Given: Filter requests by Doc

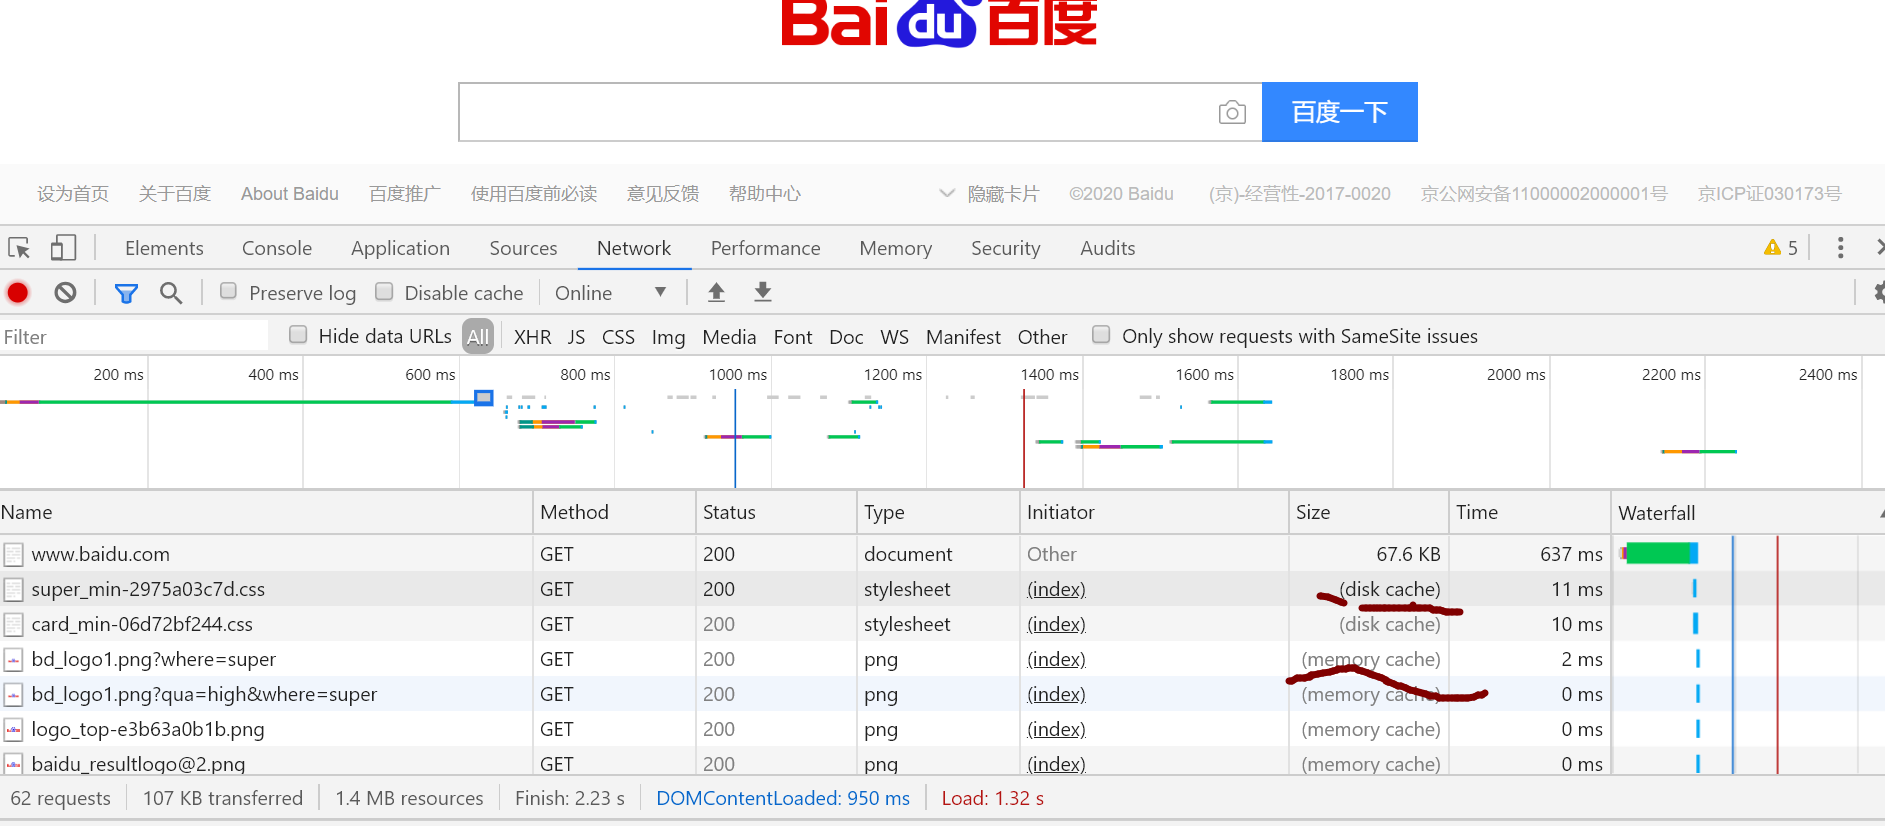Looking at the screenshot, I should pos(846,337).
